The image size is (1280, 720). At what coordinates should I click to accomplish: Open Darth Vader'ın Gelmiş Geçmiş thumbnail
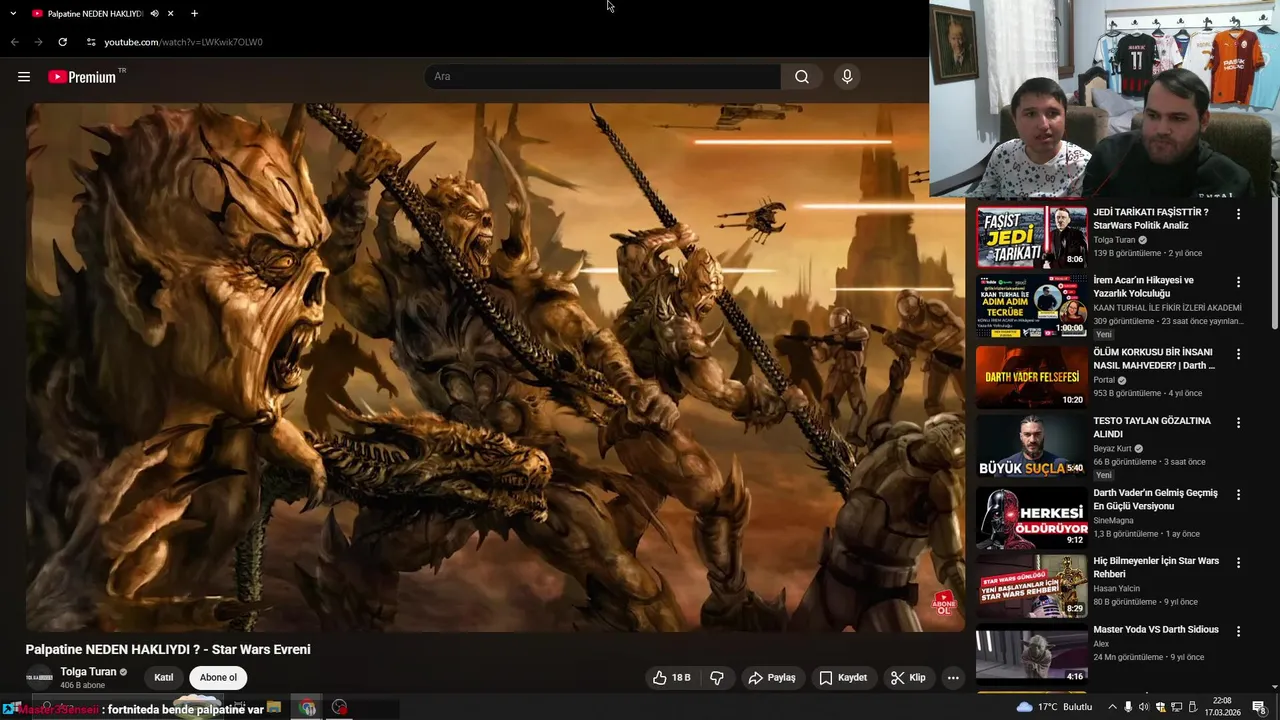click(x=1031, y=518)
